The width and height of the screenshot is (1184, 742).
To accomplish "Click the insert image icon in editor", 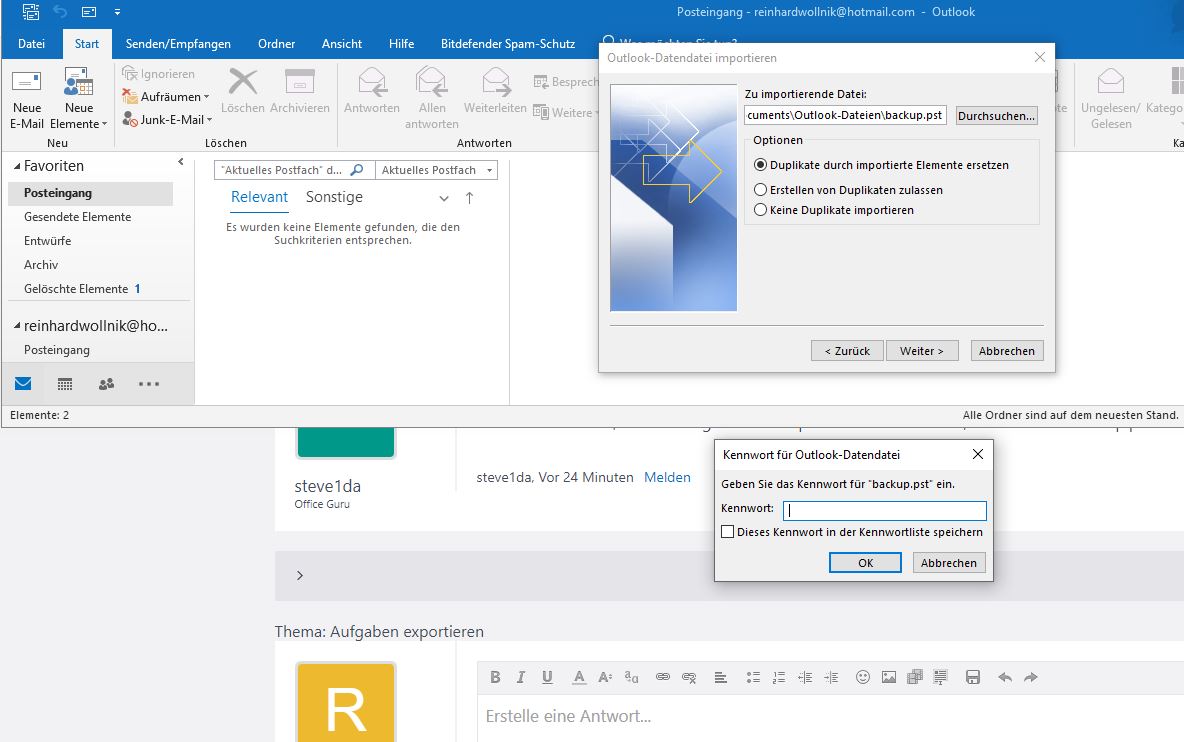I will pyautogui.click(x=889, y=677).
